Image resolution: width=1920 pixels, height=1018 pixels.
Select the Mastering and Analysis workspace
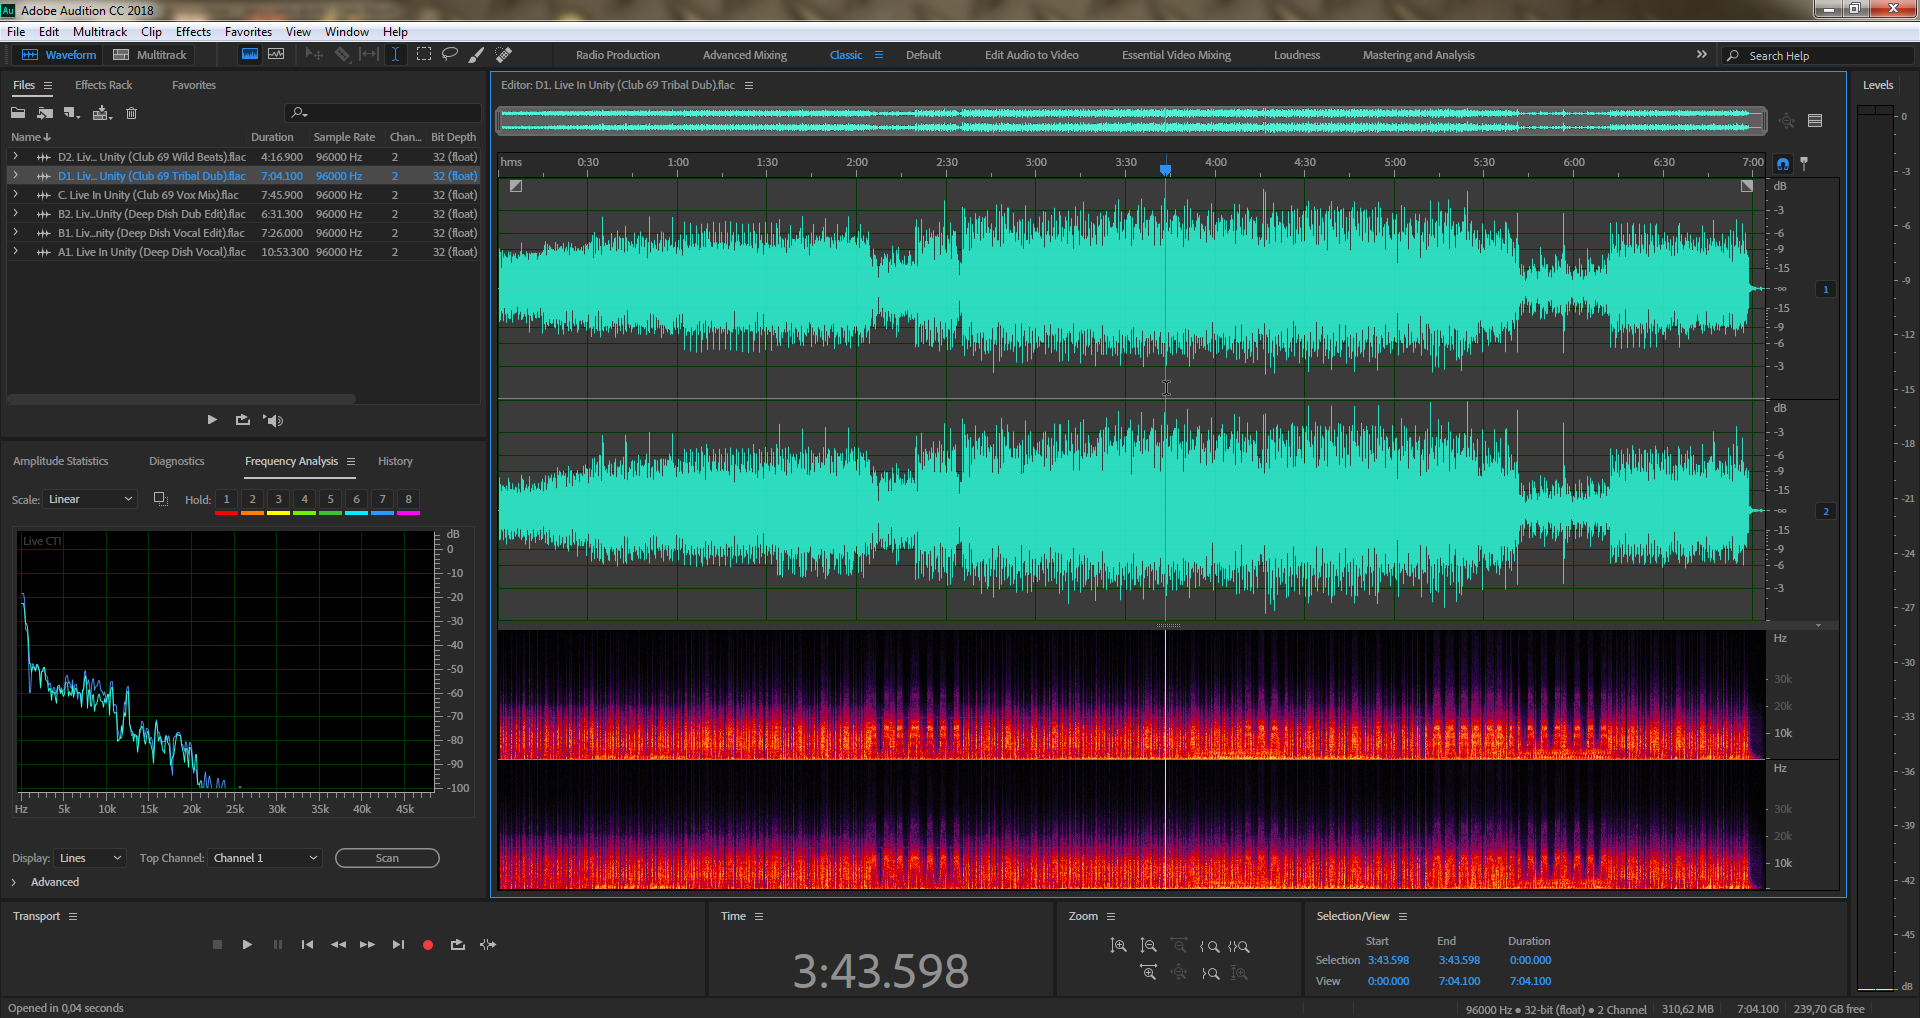point(1418,55)
